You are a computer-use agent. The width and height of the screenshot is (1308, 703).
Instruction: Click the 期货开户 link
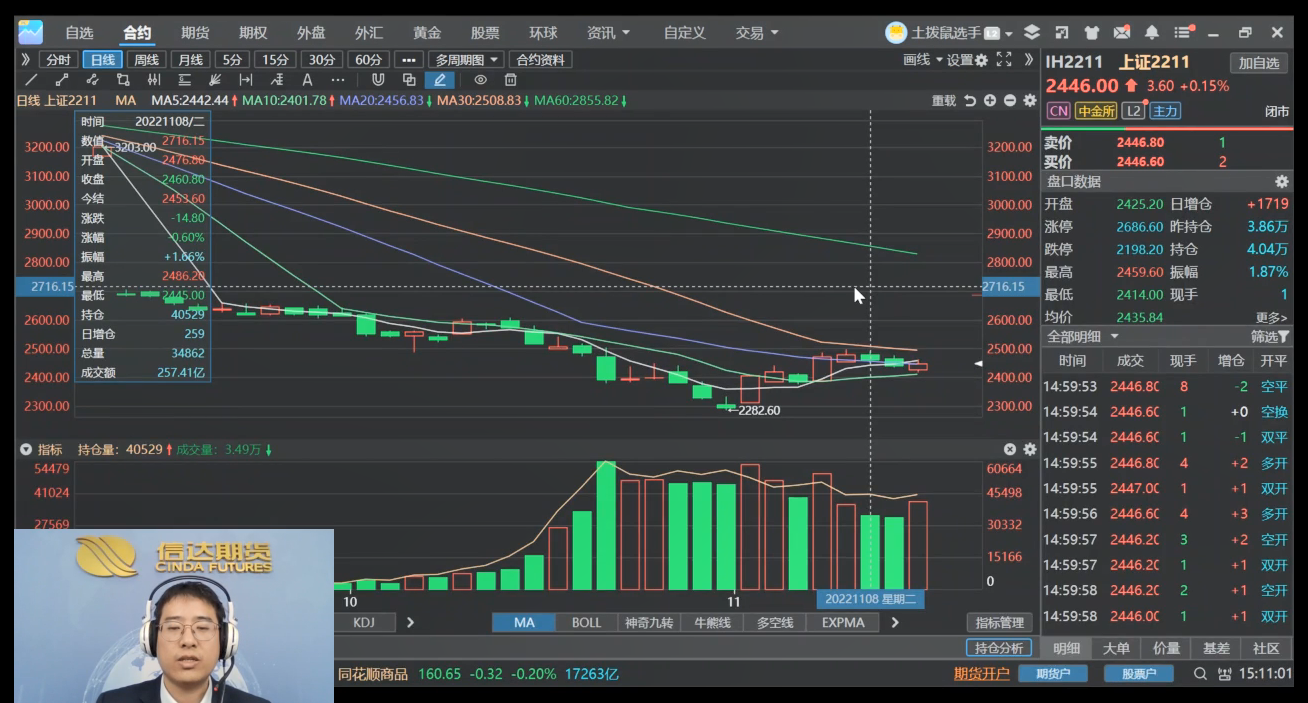(x=981, y=674)
